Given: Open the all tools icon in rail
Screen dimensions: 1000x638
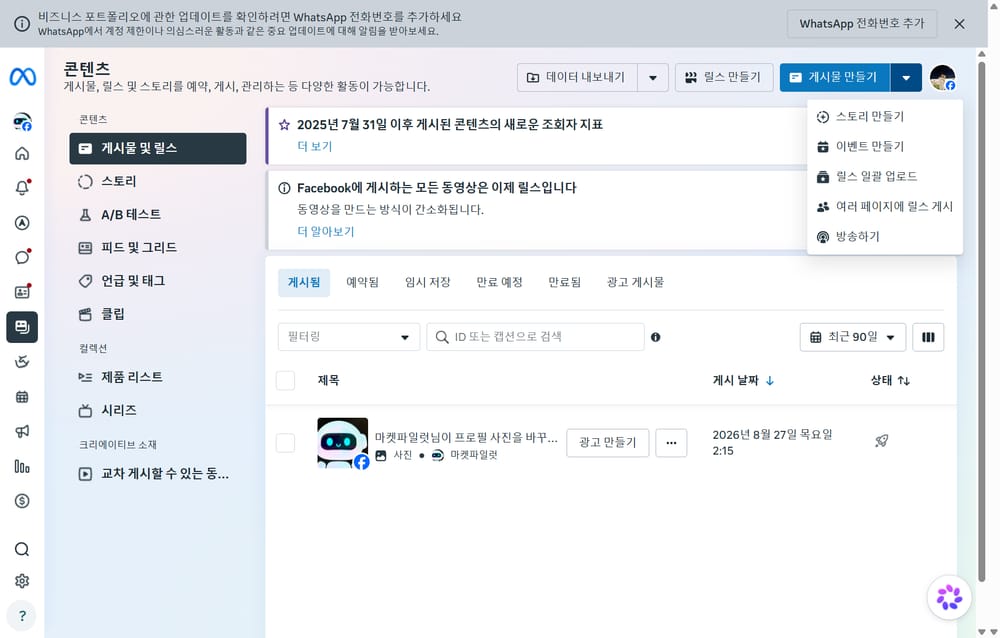Looking at the screenshot, I should [x=22, y=362].
